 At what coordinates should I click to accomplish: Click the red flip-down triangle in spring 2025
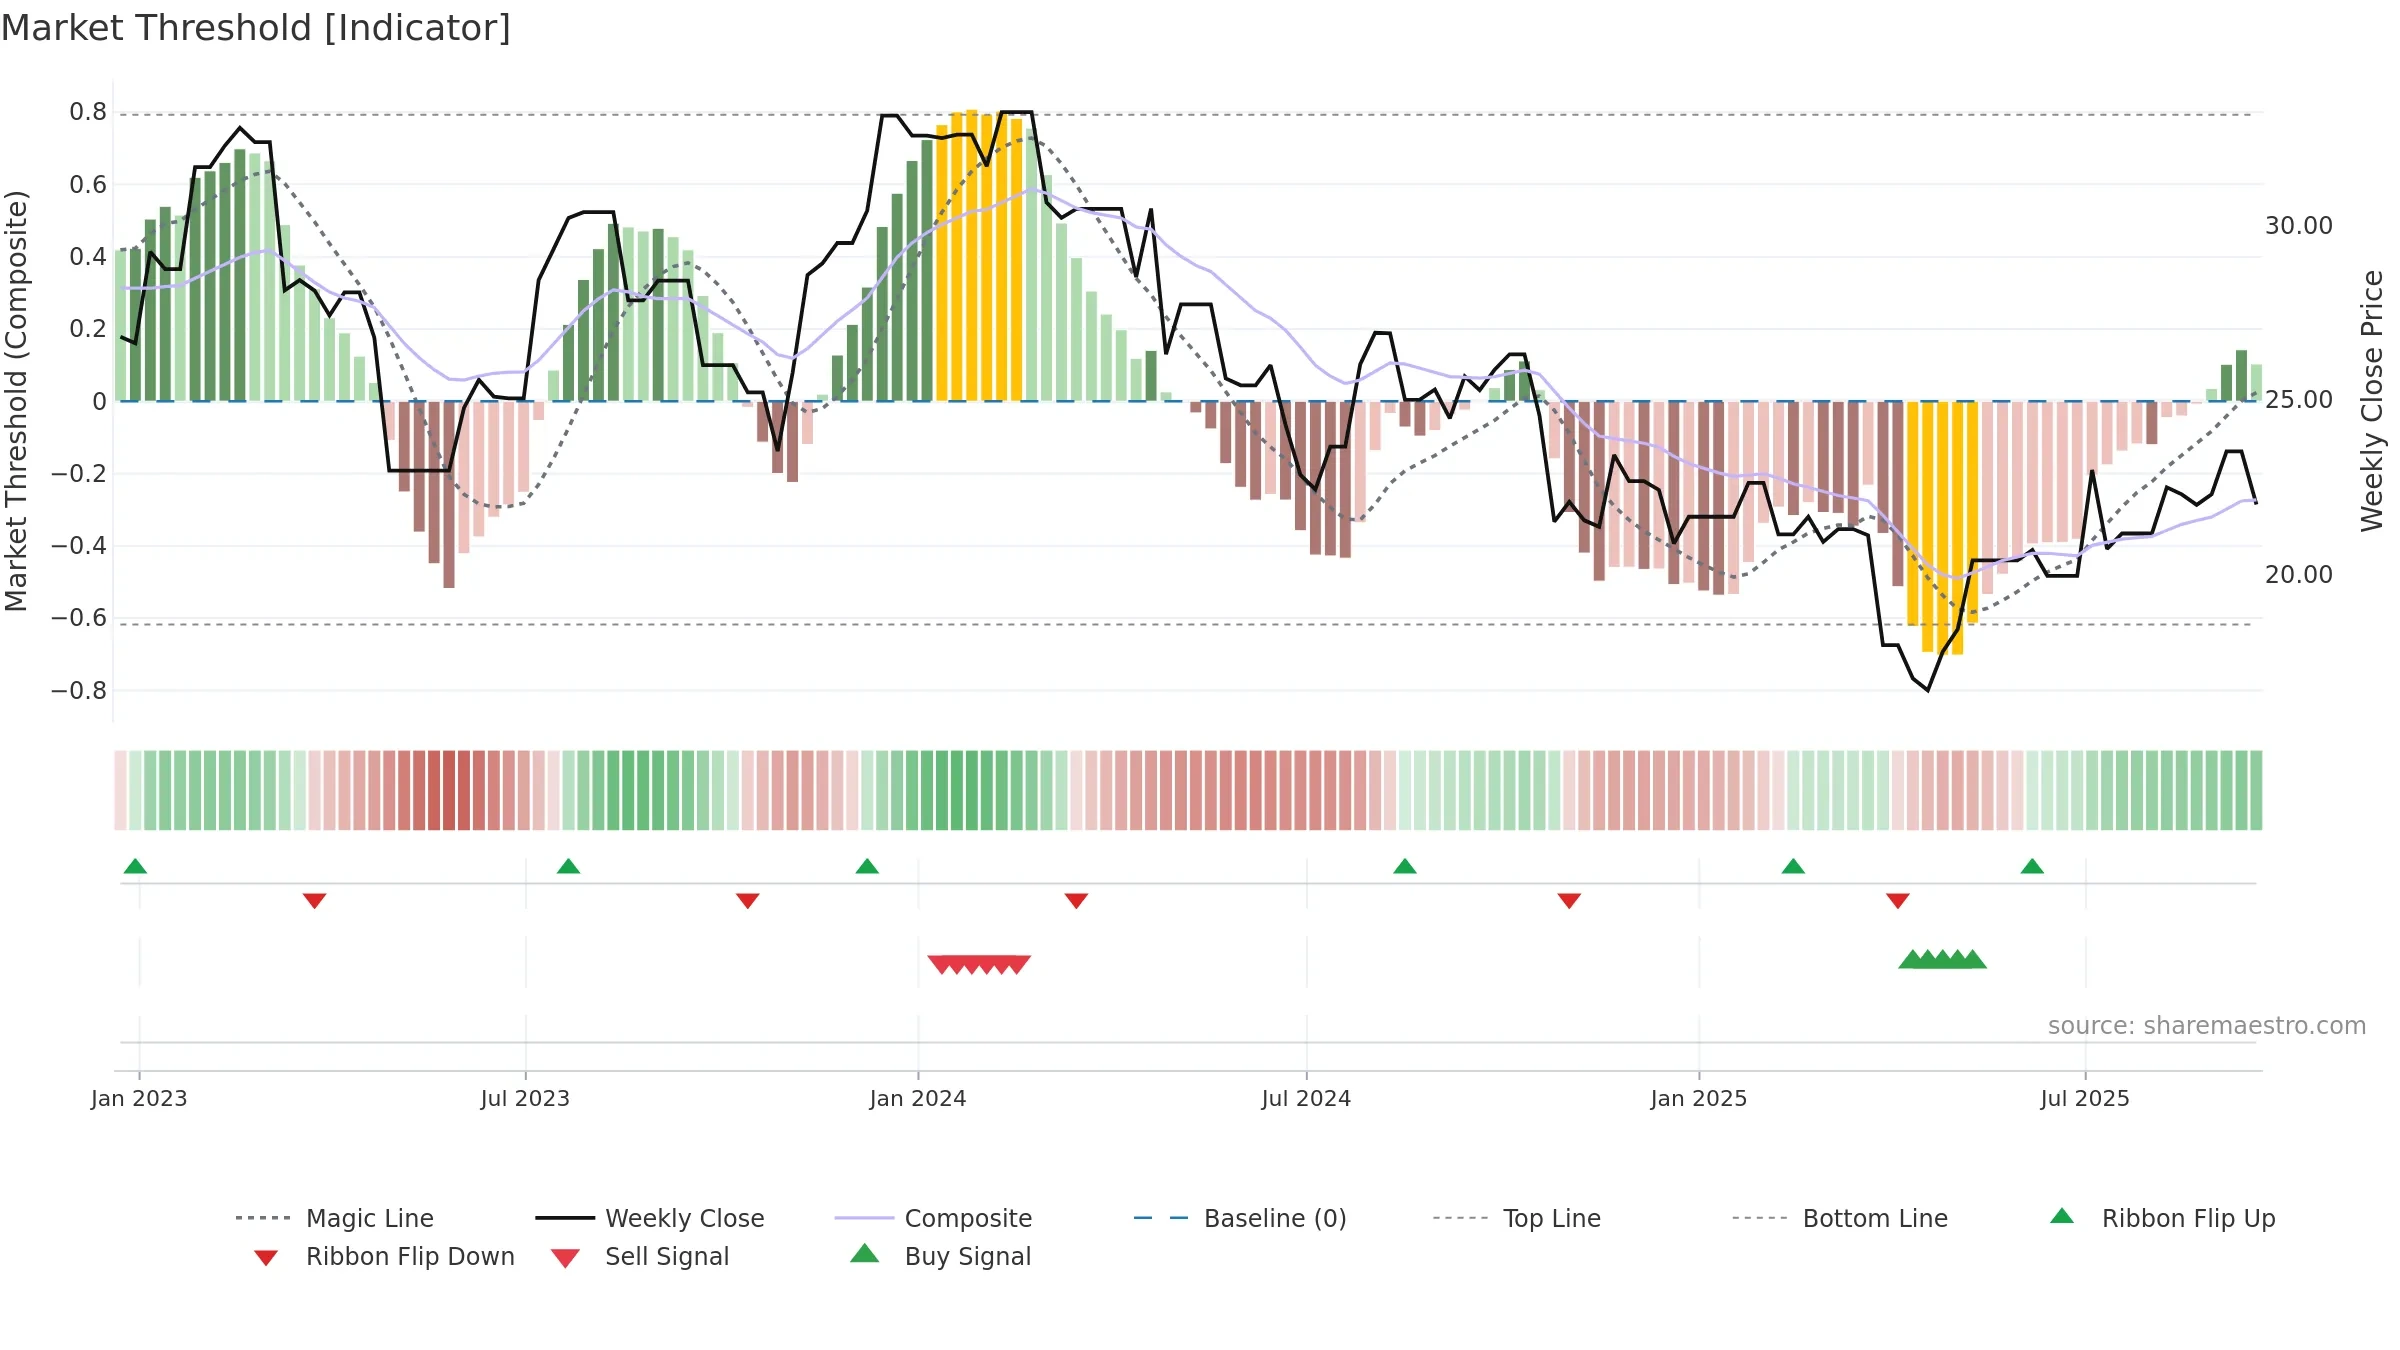(x=1898, y=901)
